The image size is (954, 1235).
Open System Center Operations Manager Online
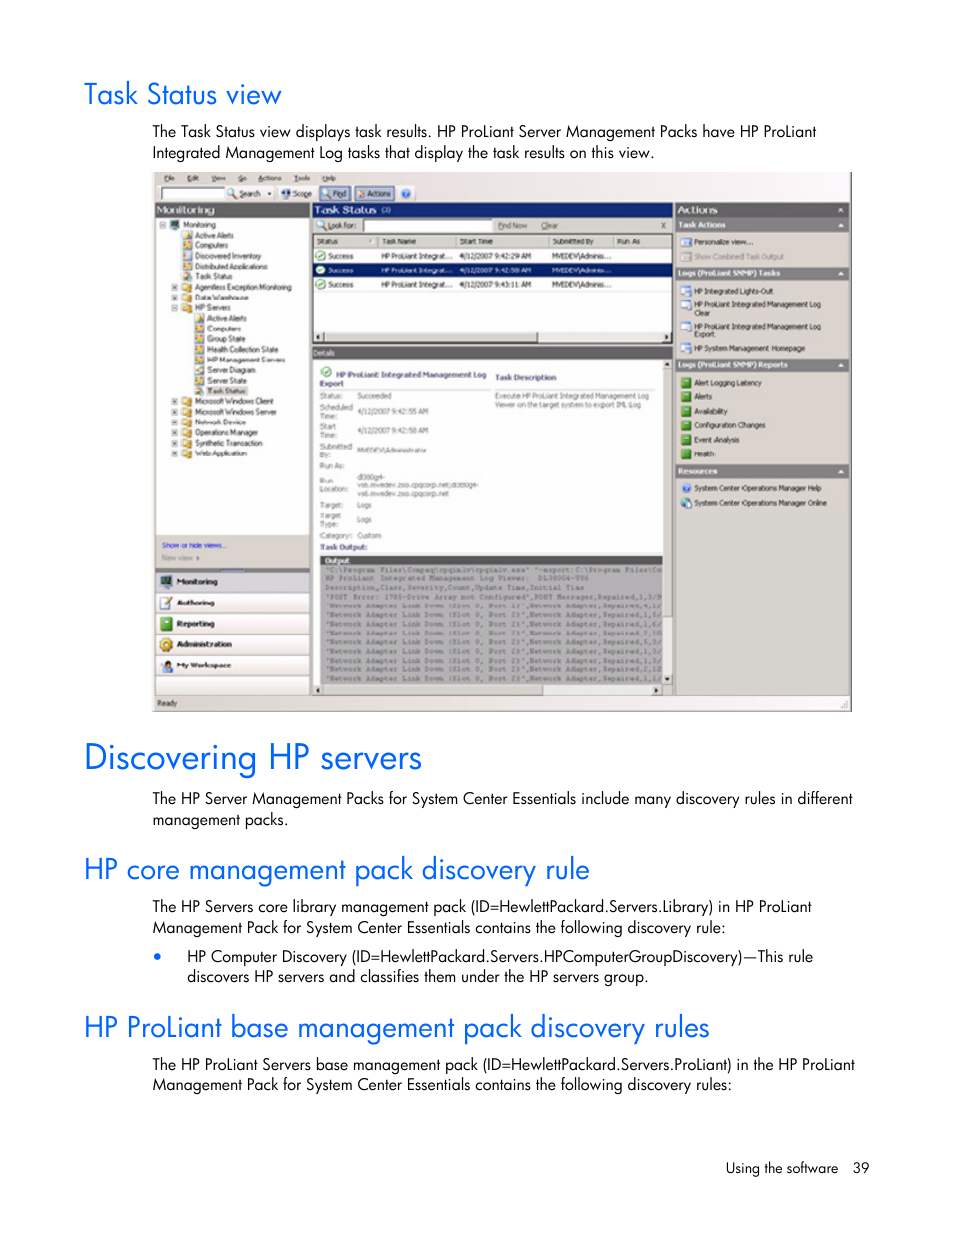click(x=754, y=503)
